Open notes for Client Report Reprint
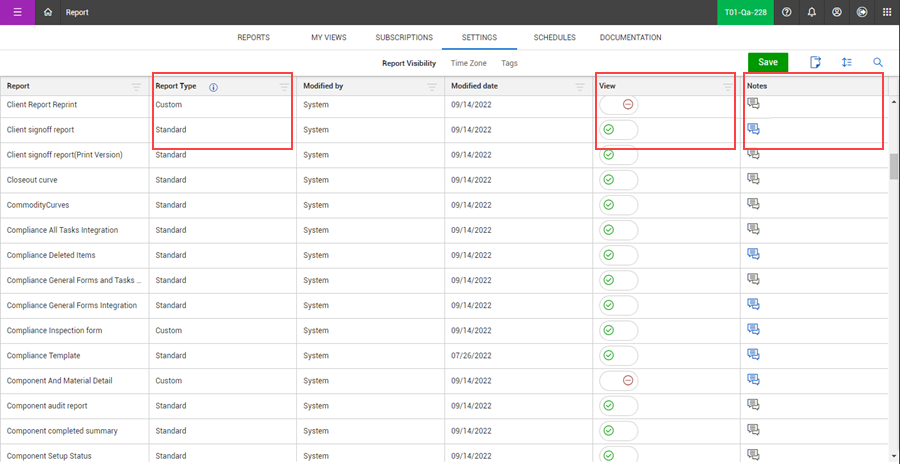The image size is (900, 464). tap(754, 104)
